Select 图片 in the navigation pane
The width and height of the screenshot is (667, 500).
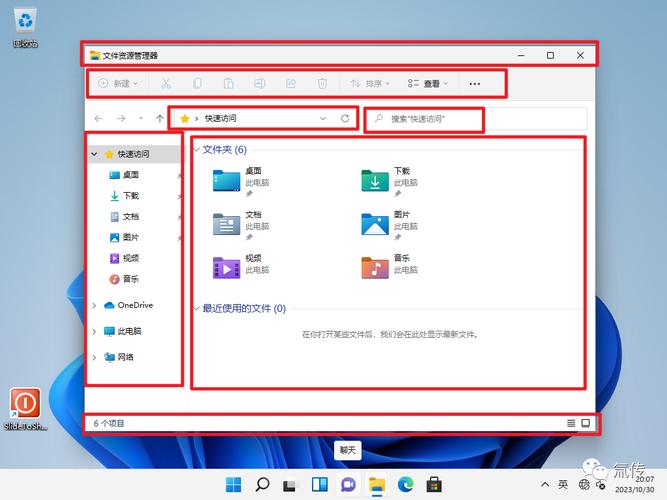coord(131,237)
